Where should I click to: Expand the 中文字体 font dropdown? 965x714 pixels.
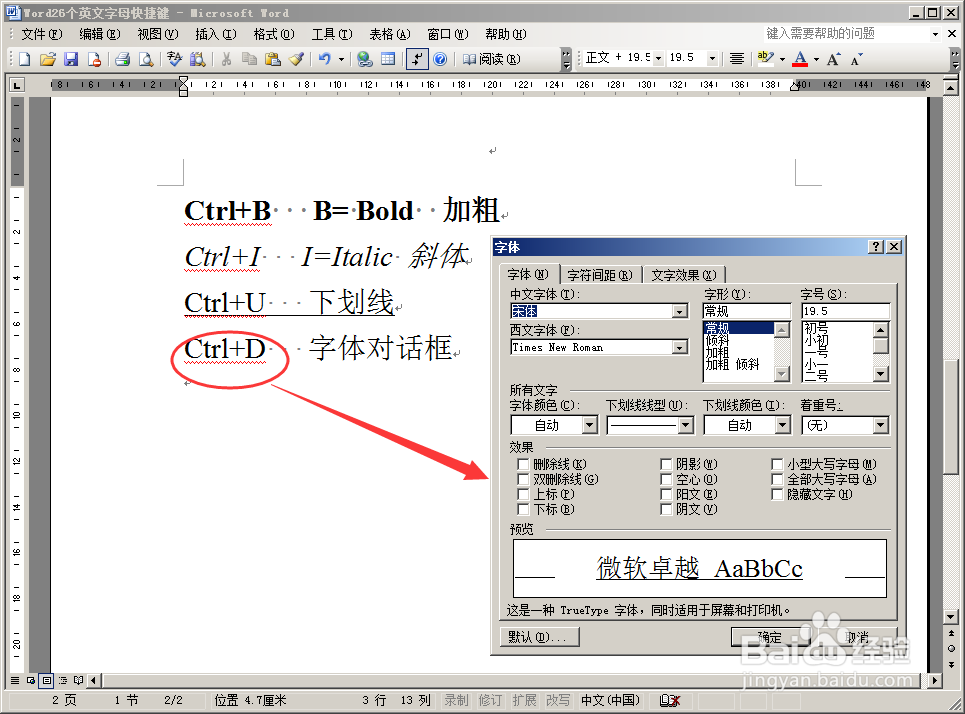(x=679, y=311)
